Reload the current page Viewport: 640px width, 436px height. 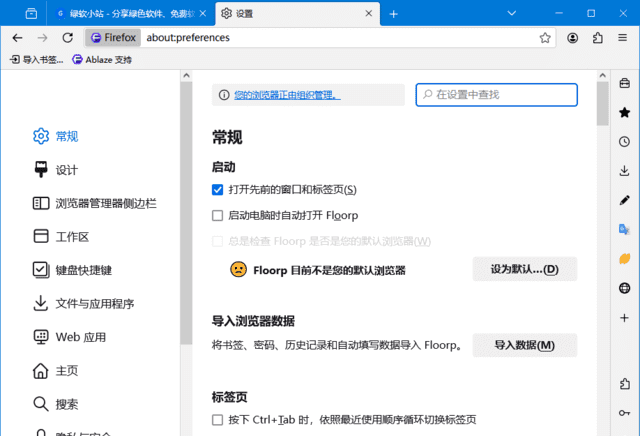(67, 38)
